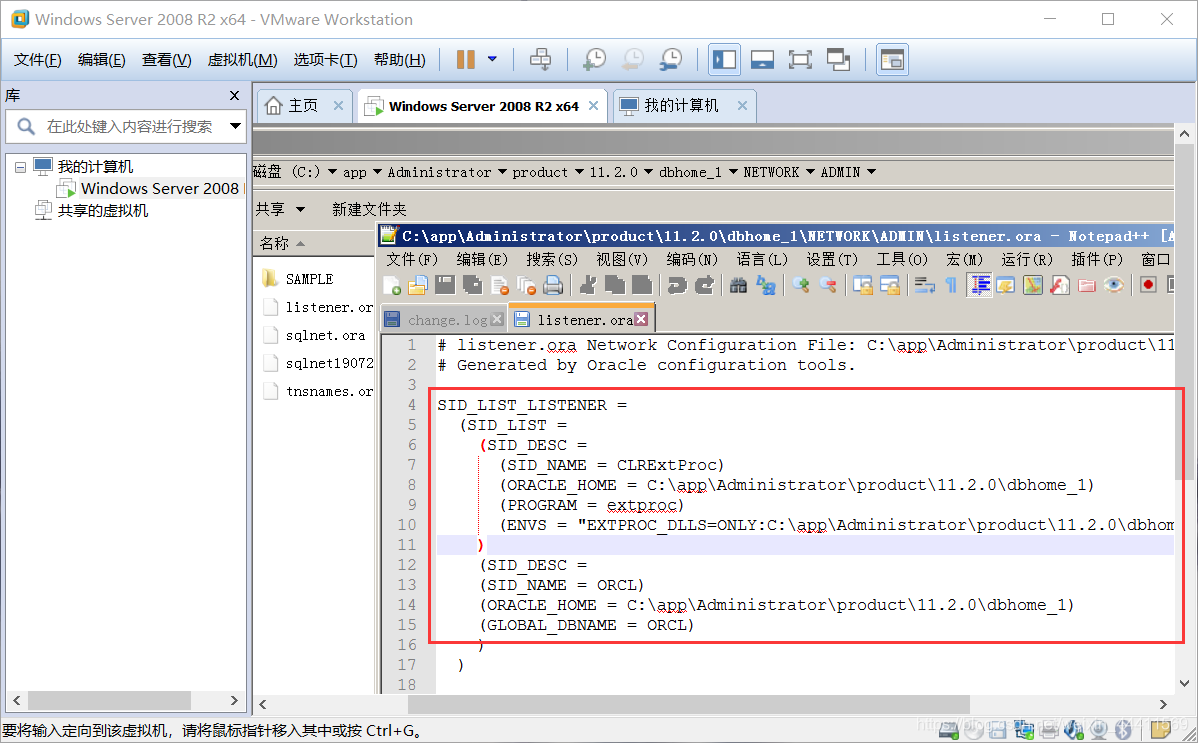Expand the Administrator breadcrumb dropdown arrow

point(502,172)
